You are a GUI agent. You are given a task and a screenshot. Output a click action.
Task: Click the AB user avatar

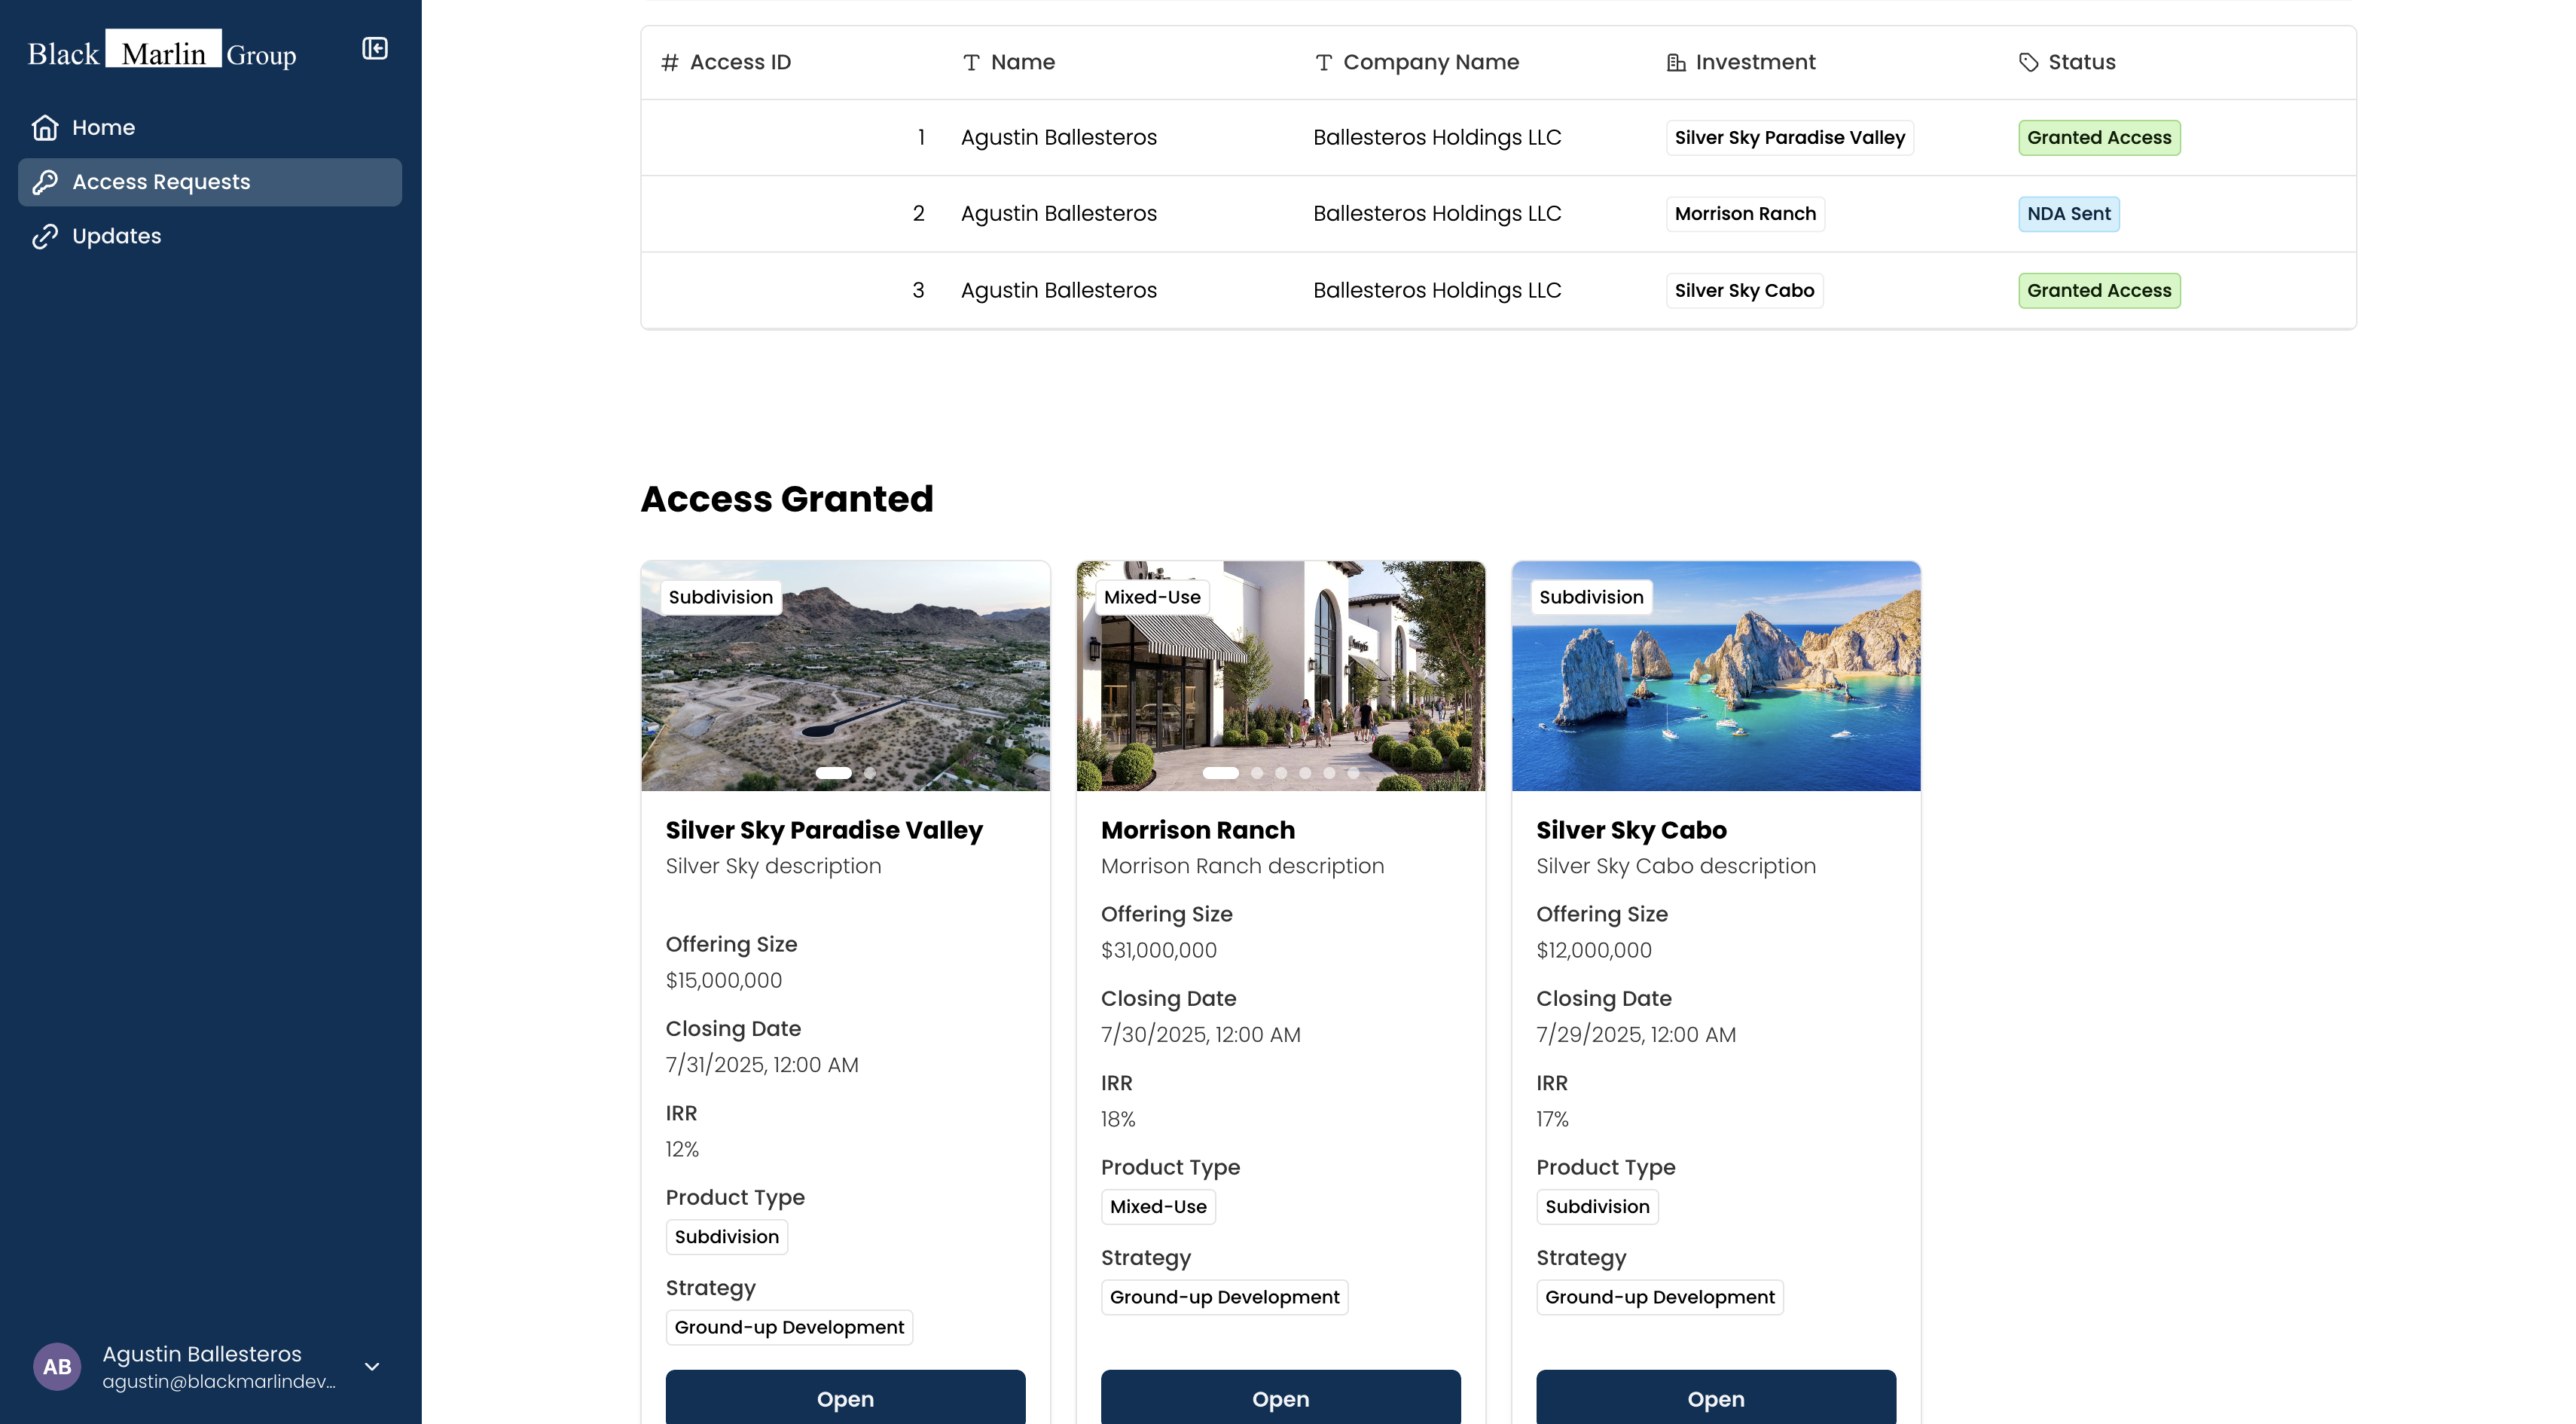[57, 1366]
